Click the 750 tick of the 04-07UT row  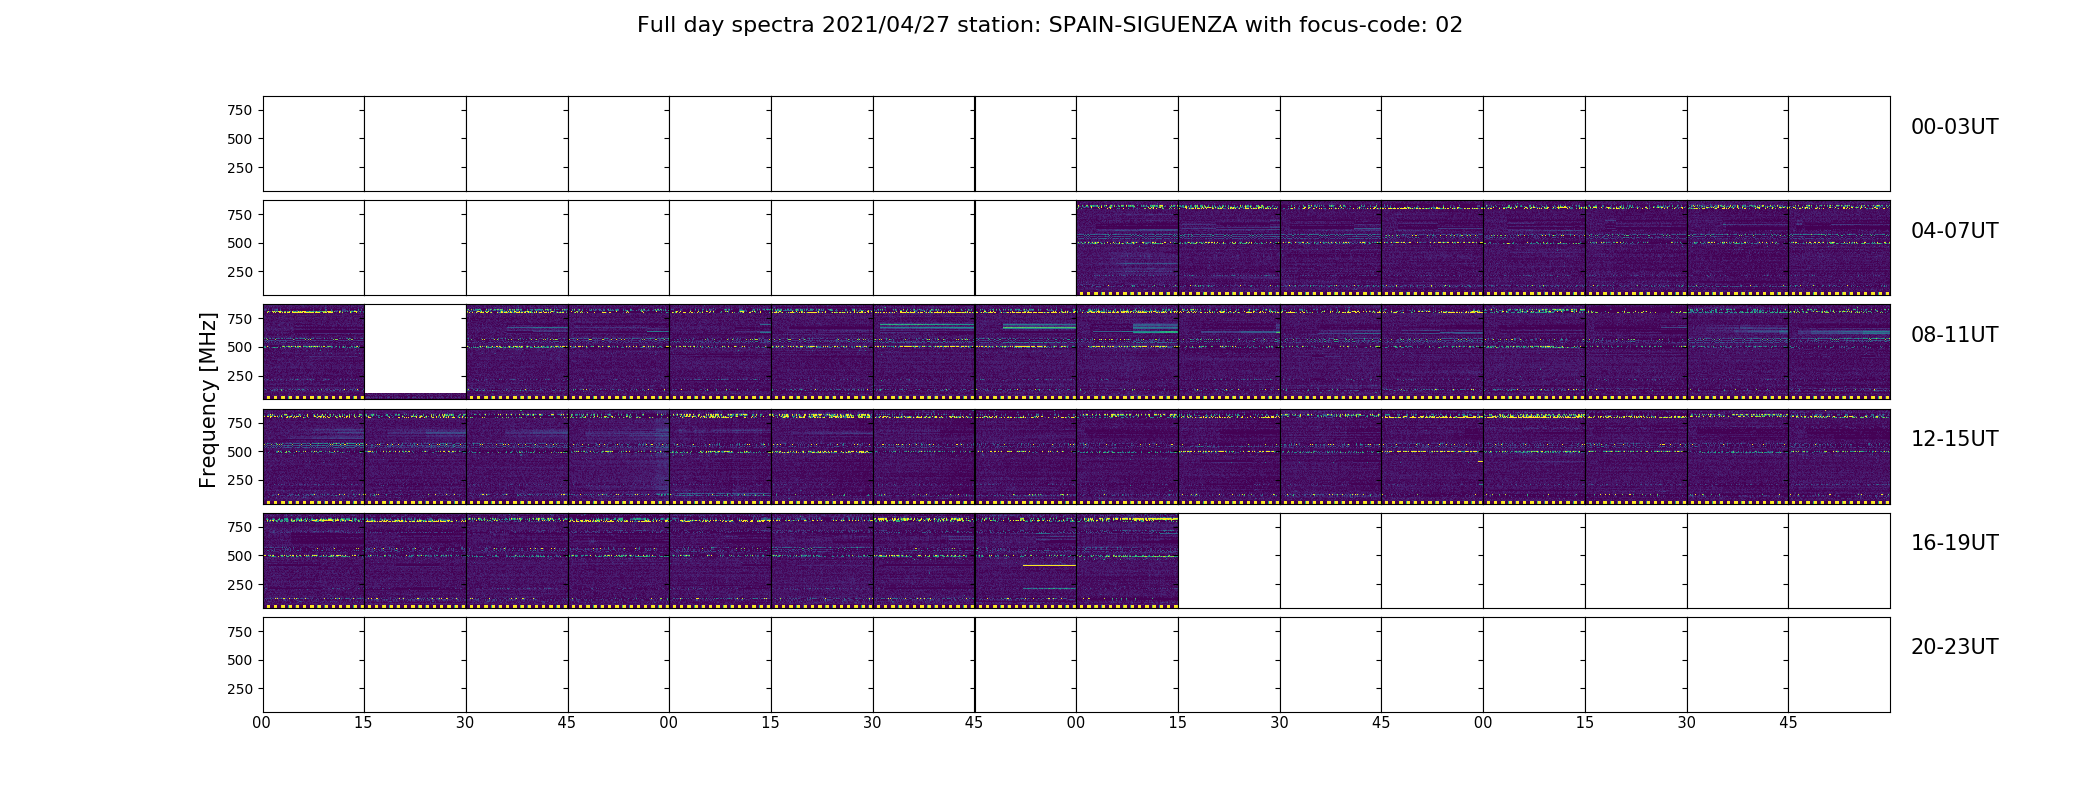click(239, 214)
